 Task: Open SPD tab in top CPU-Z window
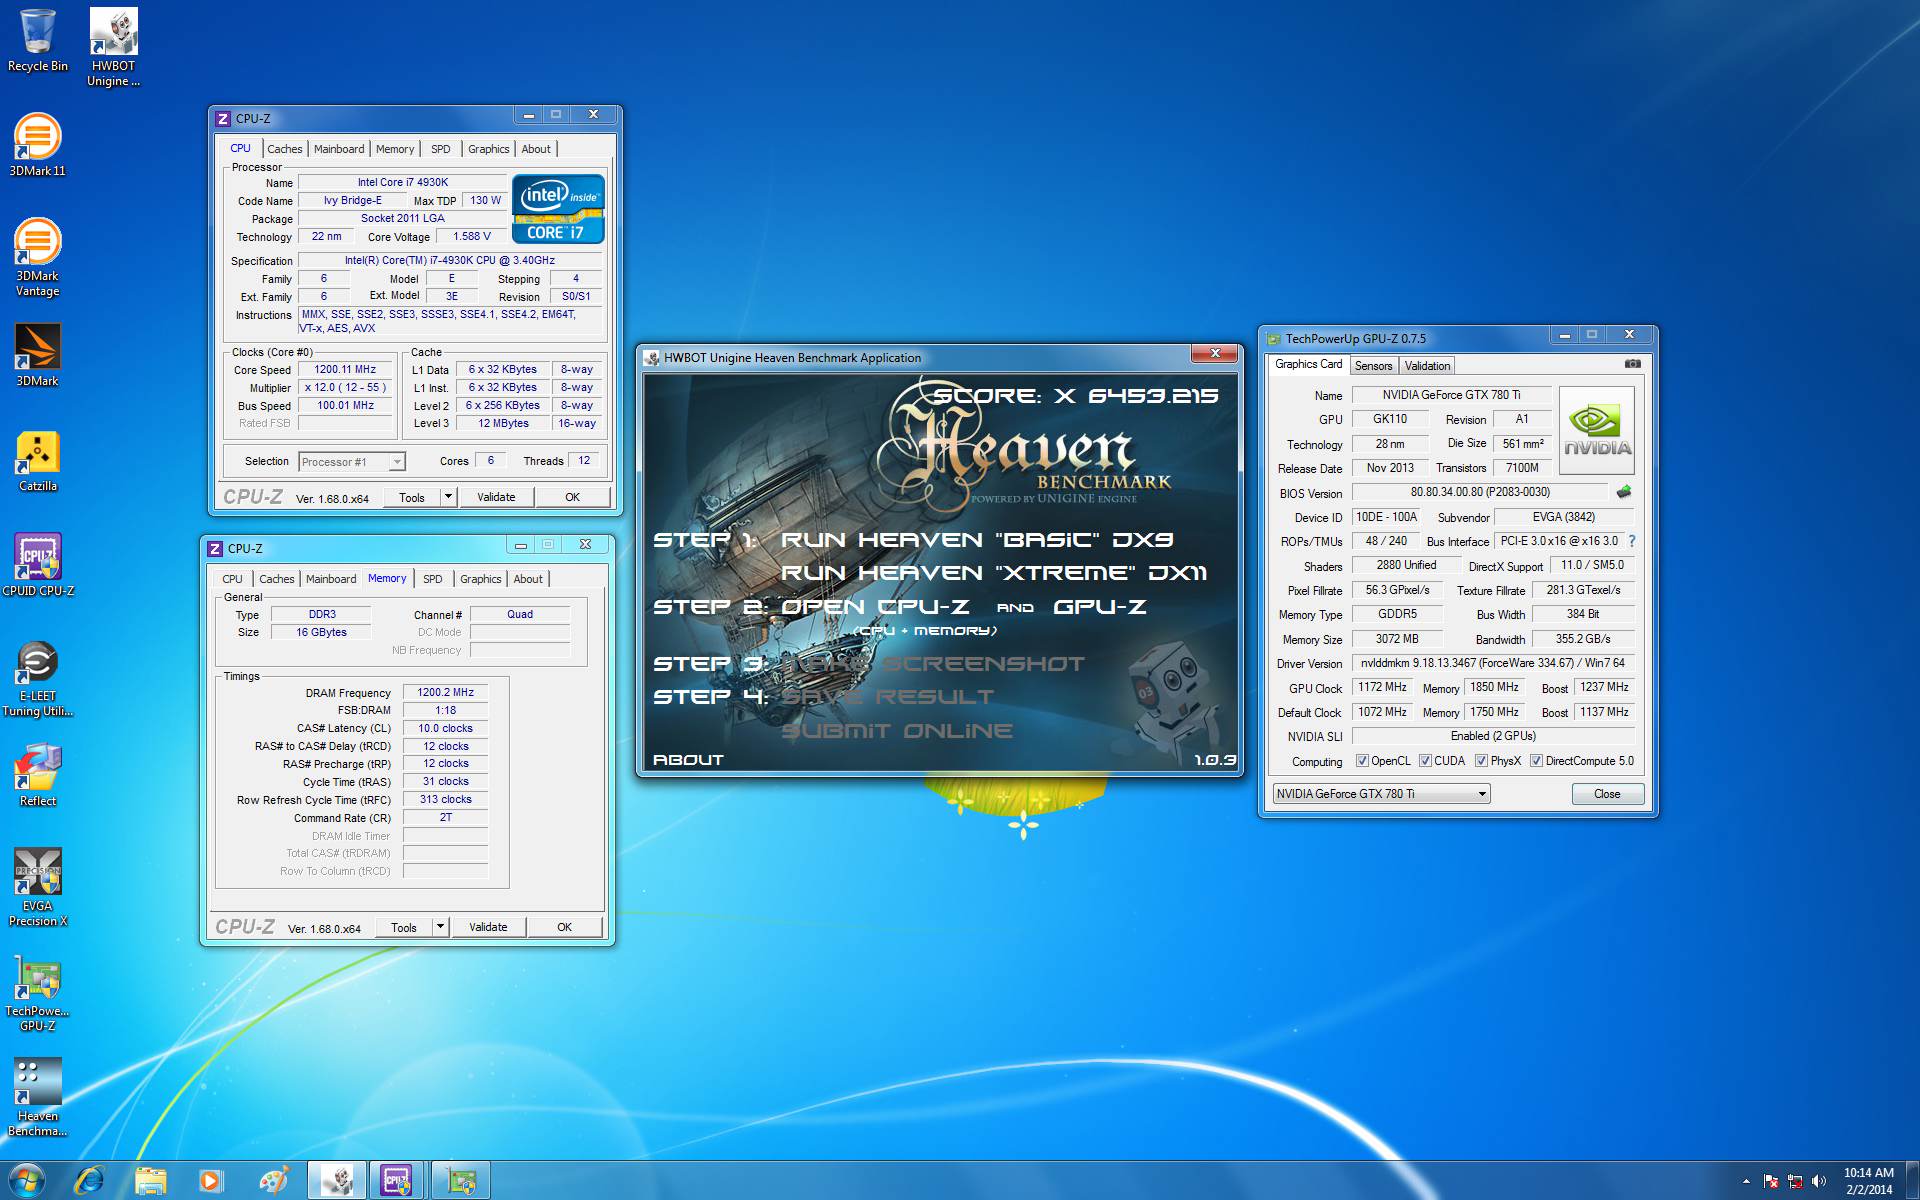(x=440, y=149)
